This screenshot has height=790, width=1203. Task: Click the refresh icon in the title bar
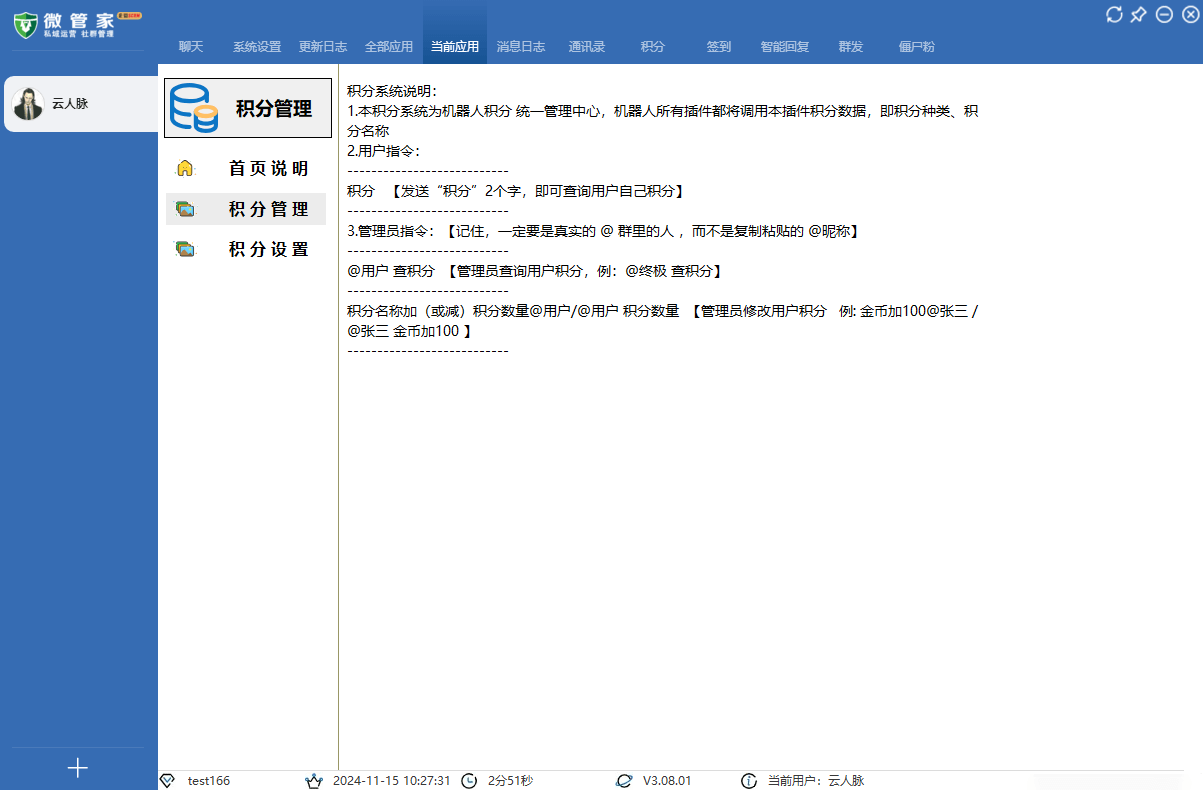[x=1113, y=14]
